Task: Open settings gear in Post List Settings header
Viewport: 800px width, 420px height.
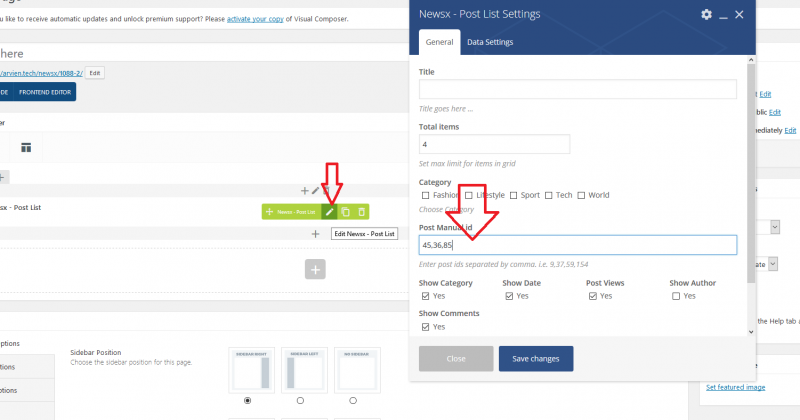Action: click(707, 14)
